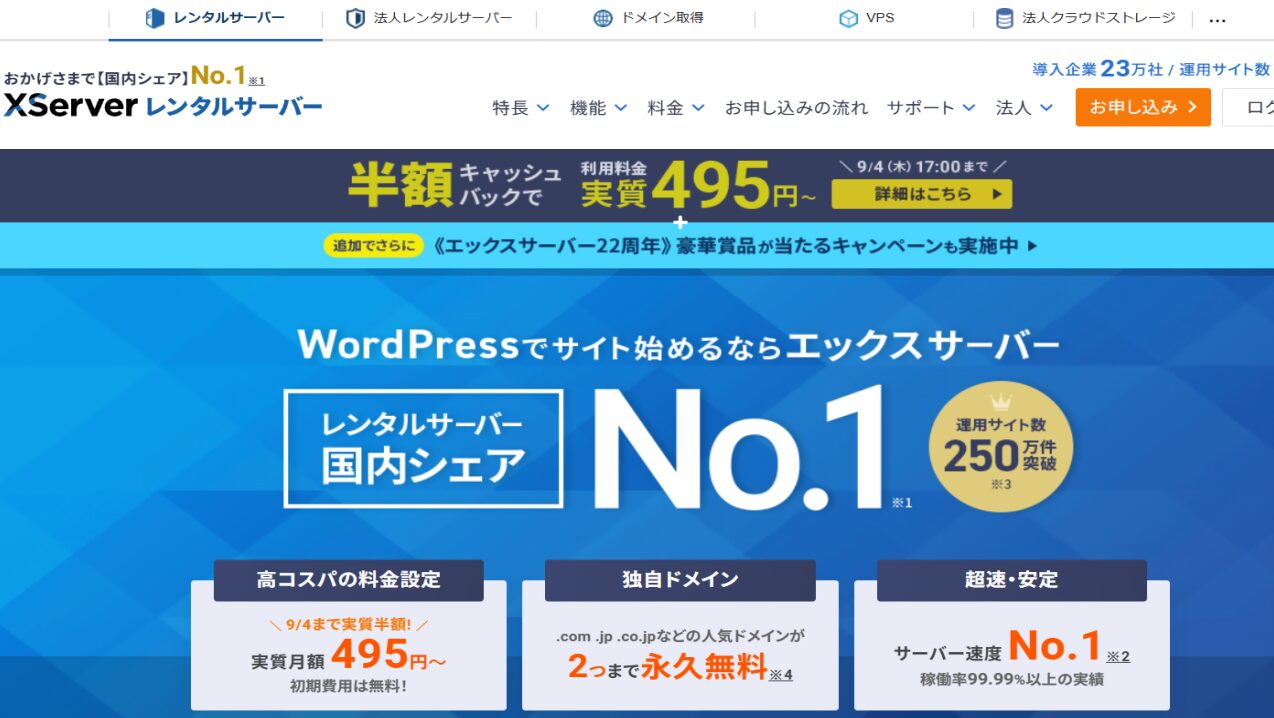Click the shield icon beside 法人レンタルサーバー
The height and width of the screenshot is (718, 1274).
[355, 18]
